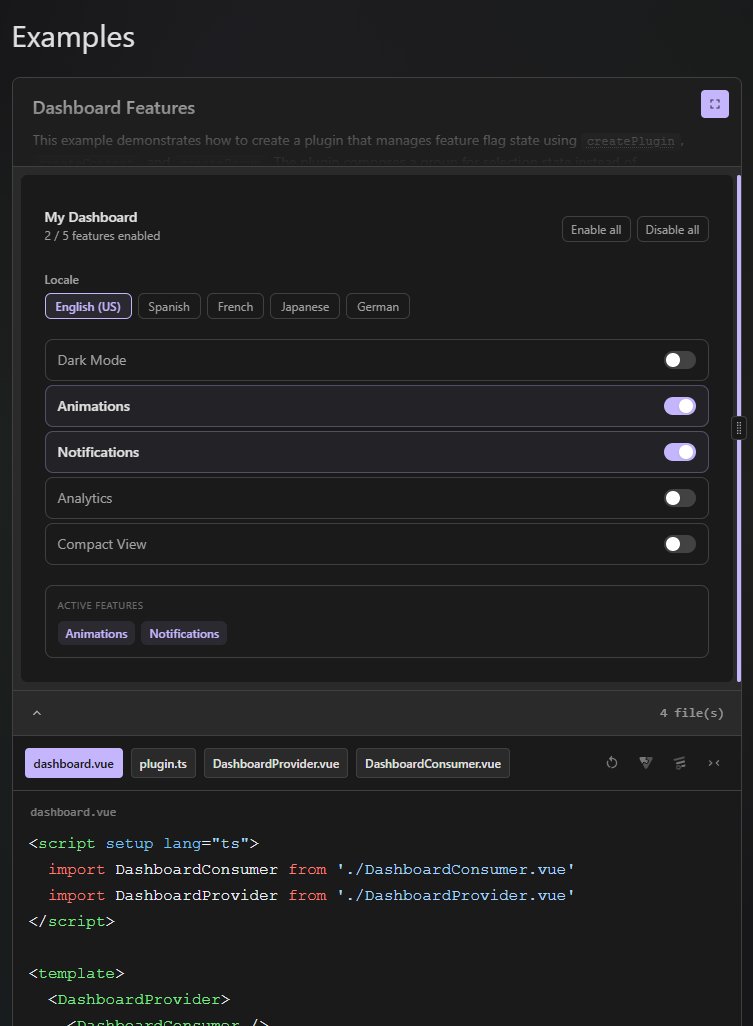753x1026 pixels.
Task: Enable the Analytics switch
Action: (x=680, y=498)
